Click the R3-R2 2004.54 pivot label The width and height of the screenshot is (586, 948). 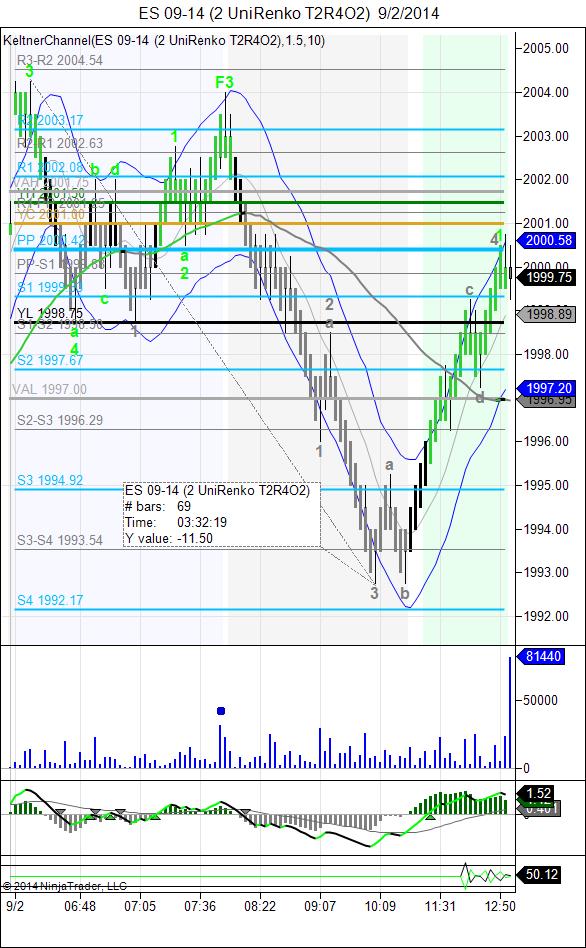tap(59, 60)
